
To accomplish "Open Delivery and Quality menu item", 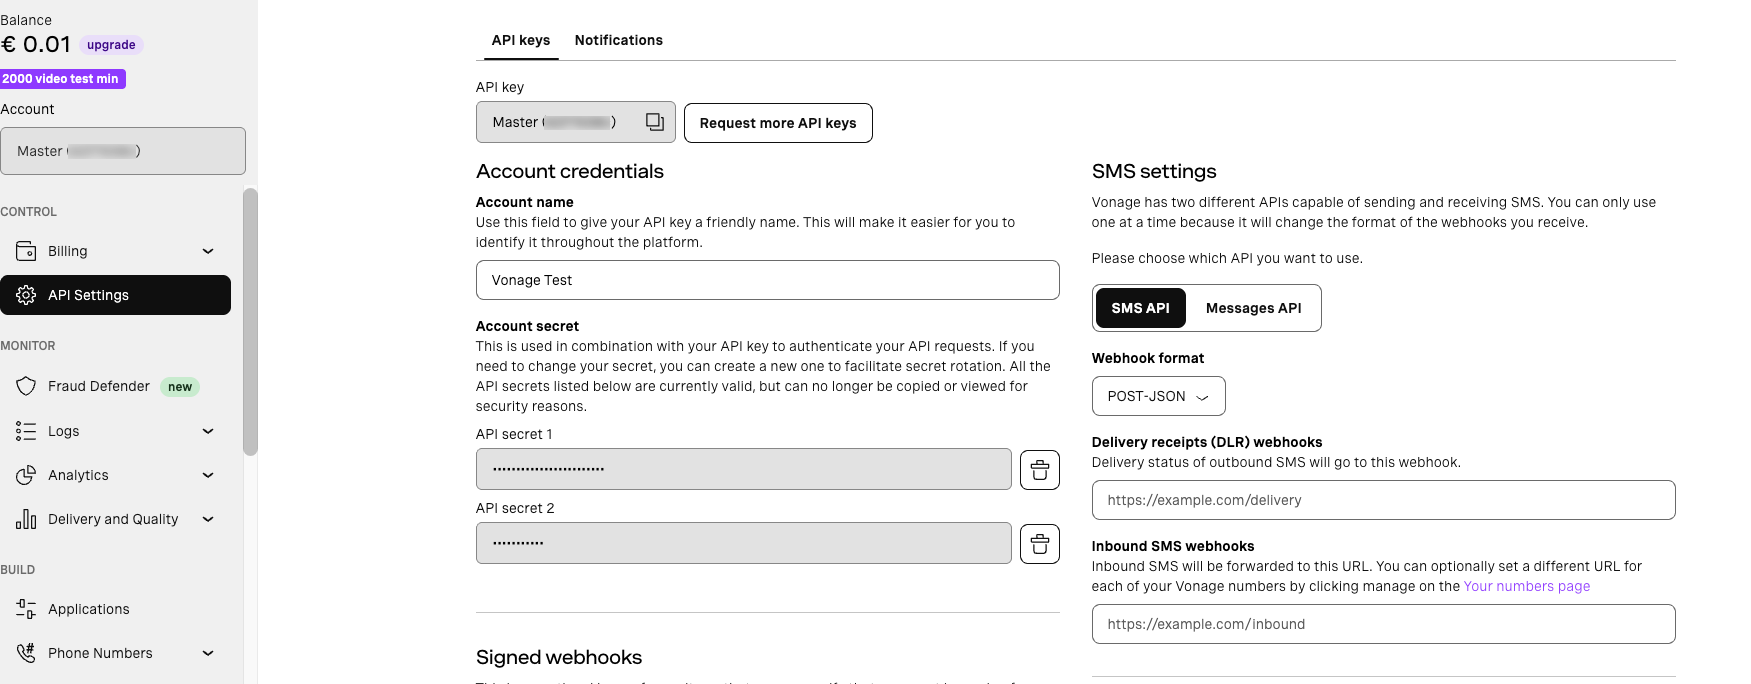I will pyautogui.click(x=115, y=519).
